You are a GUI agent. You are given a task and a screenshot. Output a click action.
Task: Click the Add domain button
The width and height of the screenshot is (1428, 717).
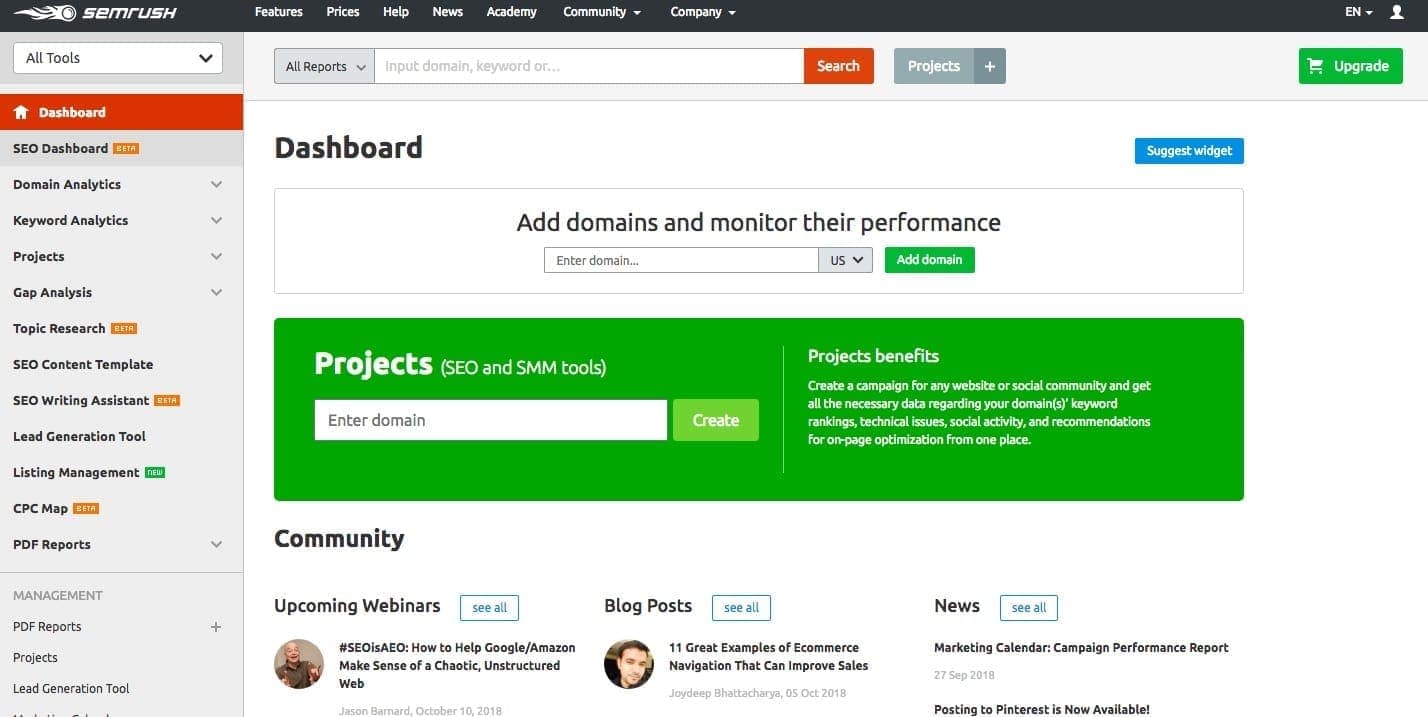(x=930, y=260)
